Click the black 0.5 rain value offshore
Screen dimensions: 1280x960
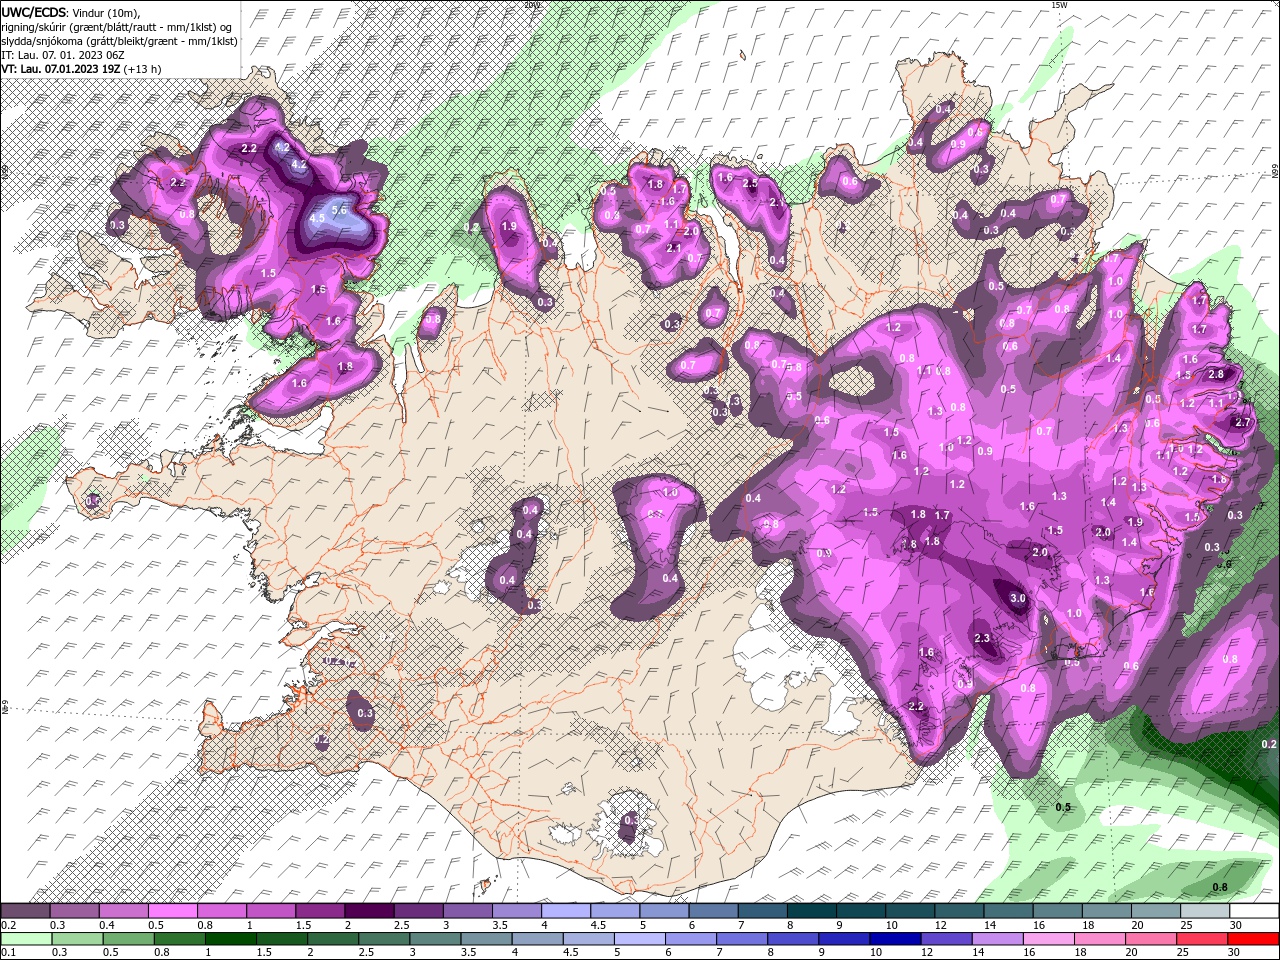1064,807
